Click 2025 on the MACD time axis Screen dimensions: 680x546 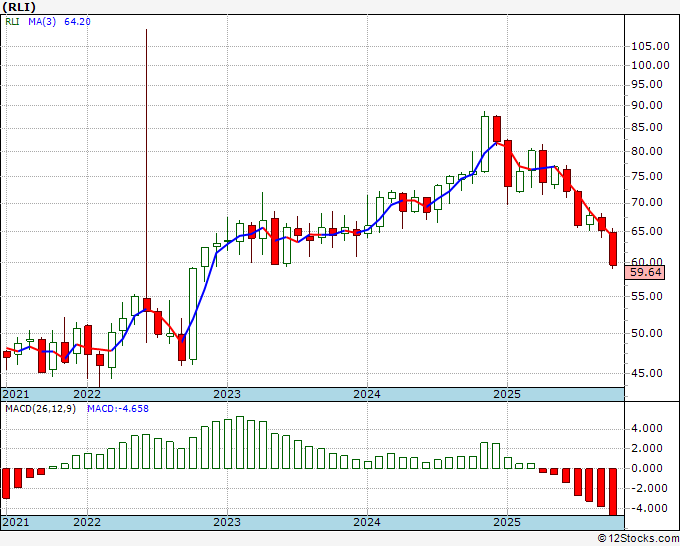tap(507, 522)
